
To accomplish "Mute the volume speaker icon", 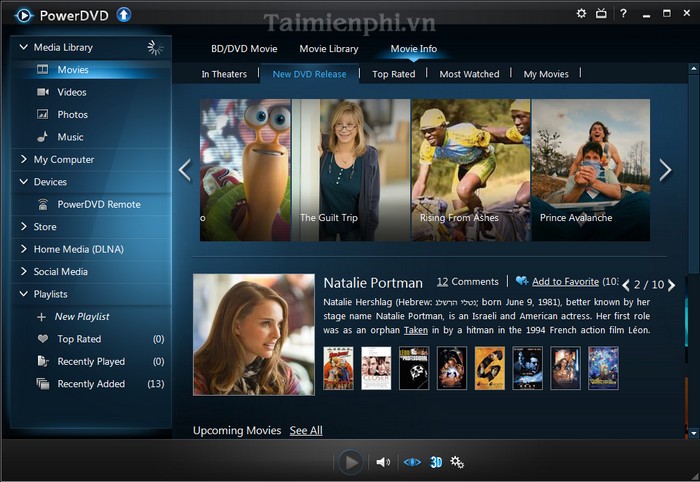I will [x=383, y=462].
